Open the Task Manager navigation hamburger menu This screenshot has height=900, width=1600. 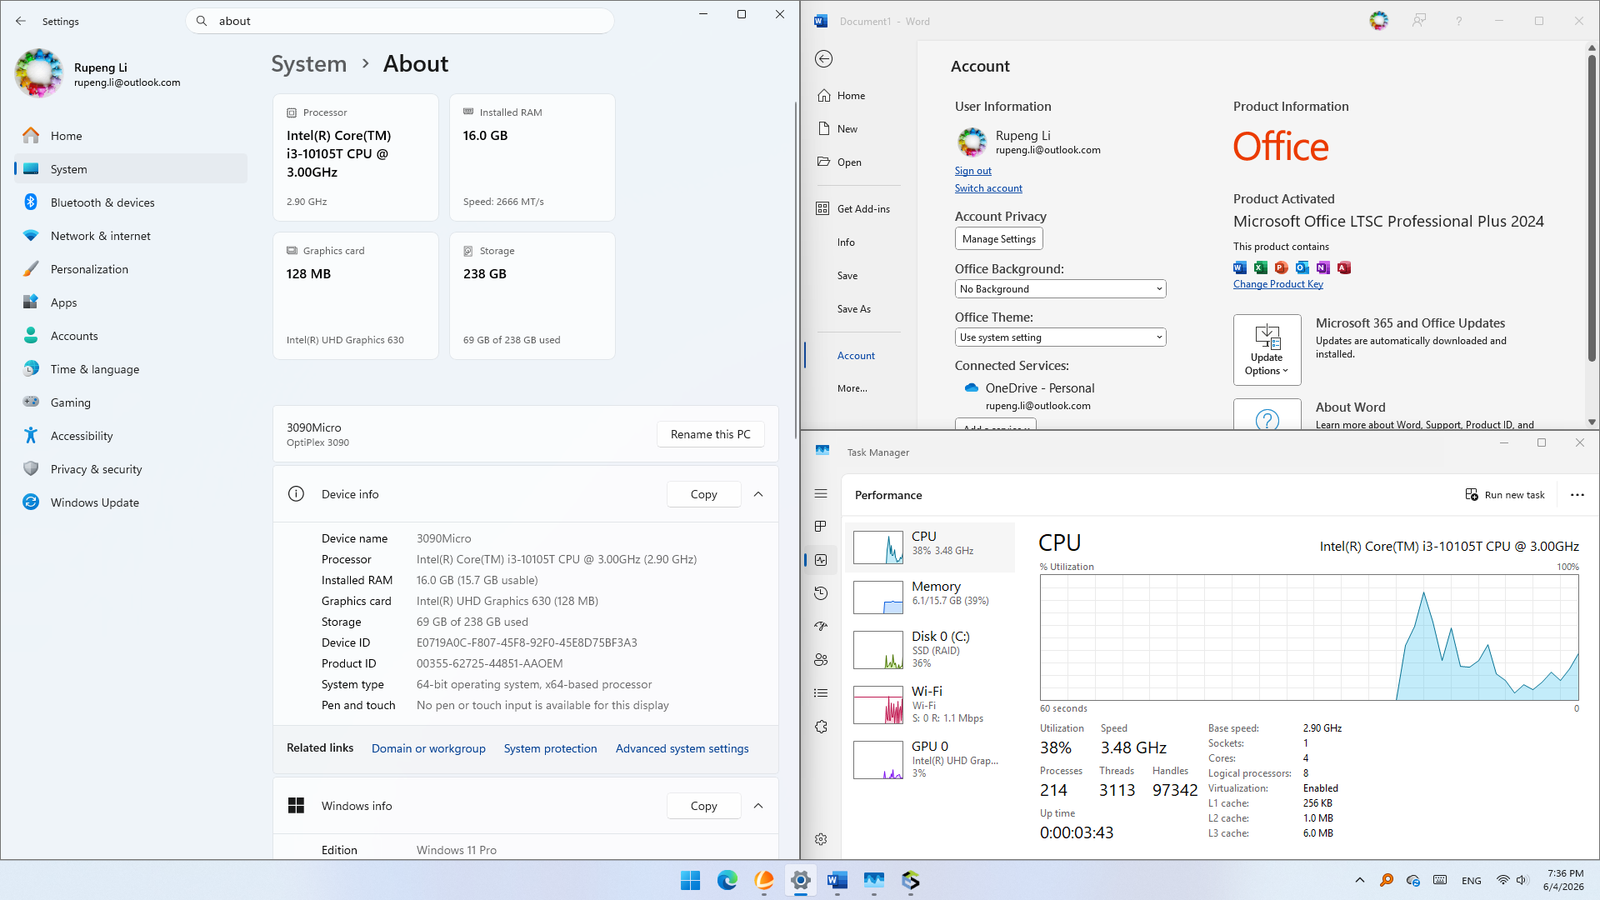(x=821, y=494)
